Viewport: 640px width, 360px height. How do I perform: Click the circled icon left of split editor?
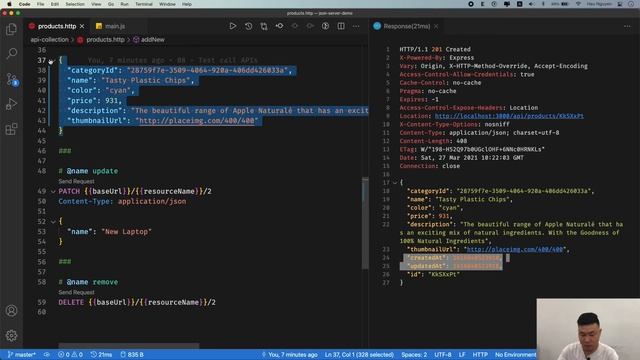(325, 26)
